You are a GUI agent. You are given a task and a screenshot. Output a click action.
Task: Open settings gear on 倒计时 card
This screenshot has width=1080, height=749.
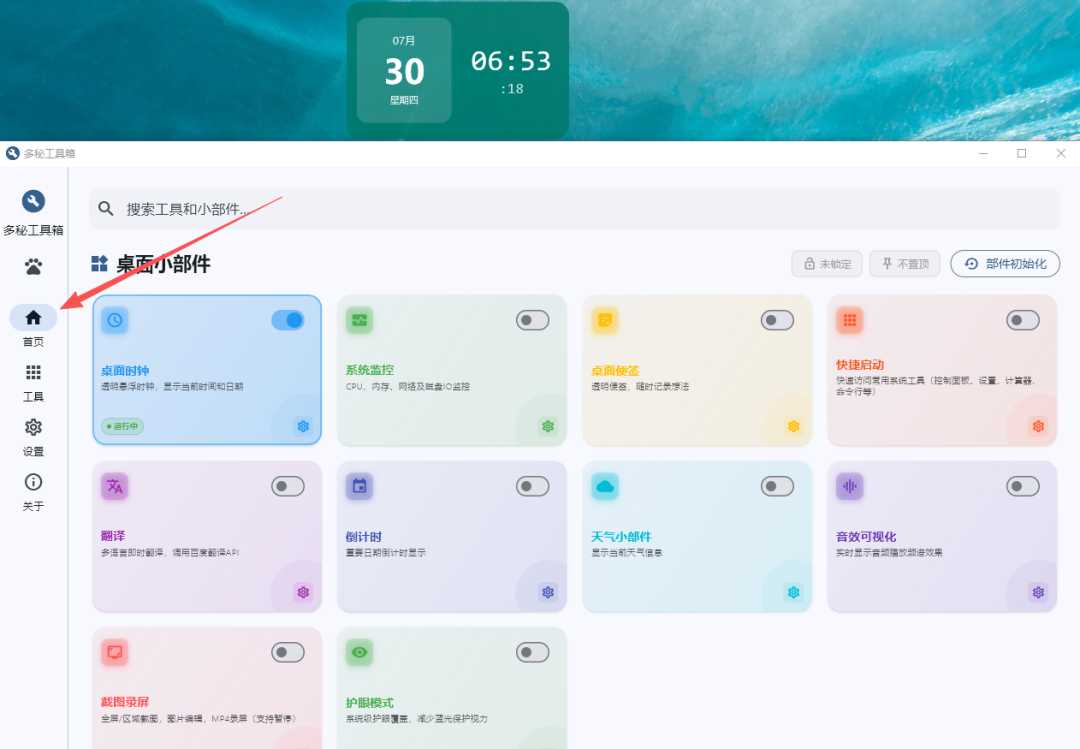click(548, 592)
